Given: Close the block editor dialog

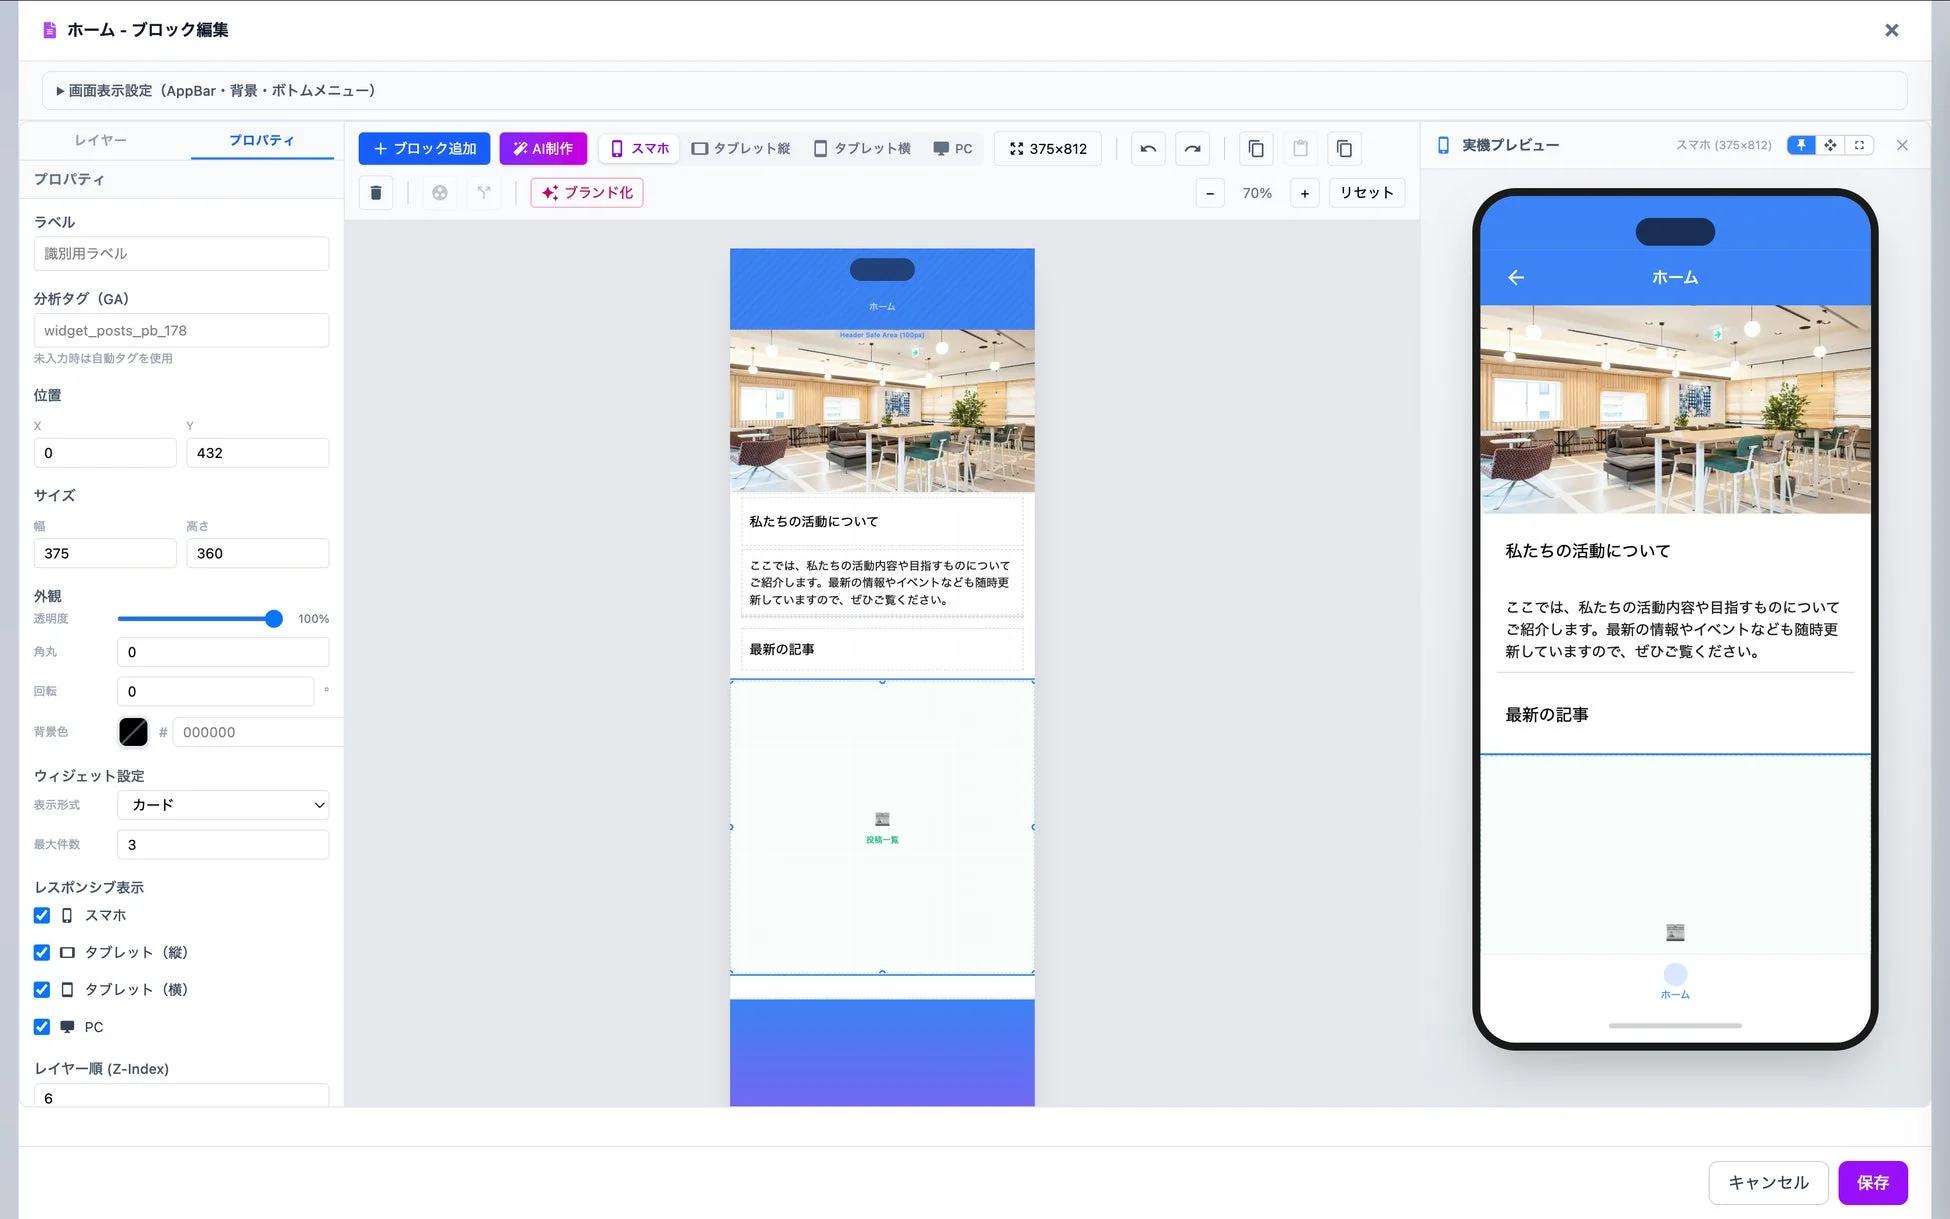Looking at the screenshot, I should [x=1891, y=30].
